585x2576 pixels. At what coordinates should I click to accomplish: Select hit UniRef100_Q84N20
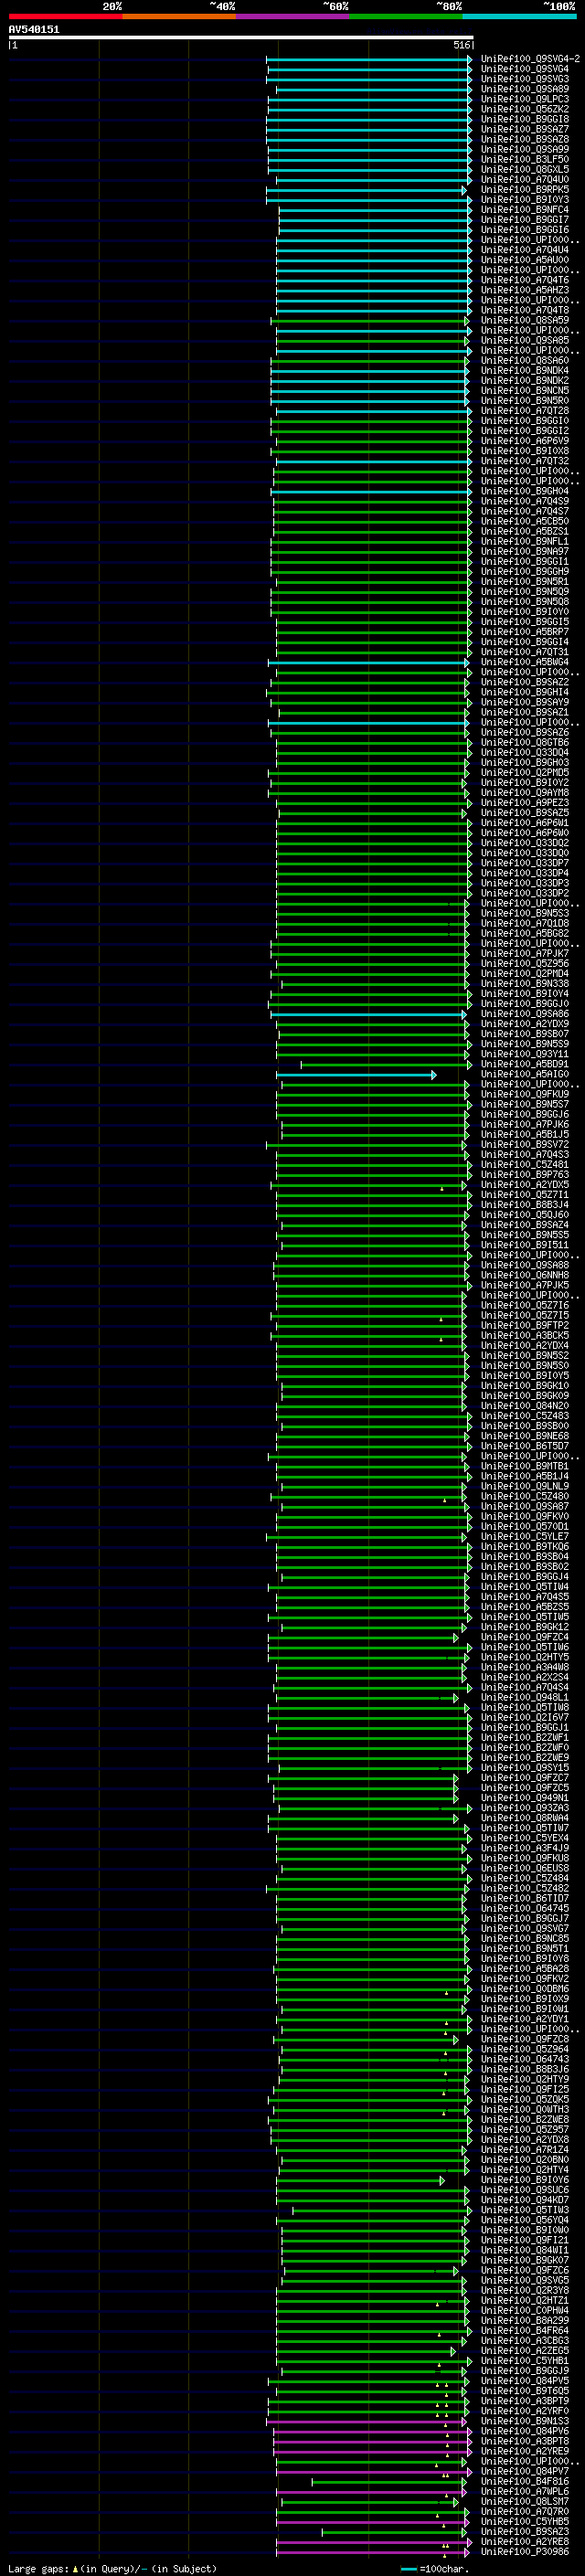pos(525,1406)
